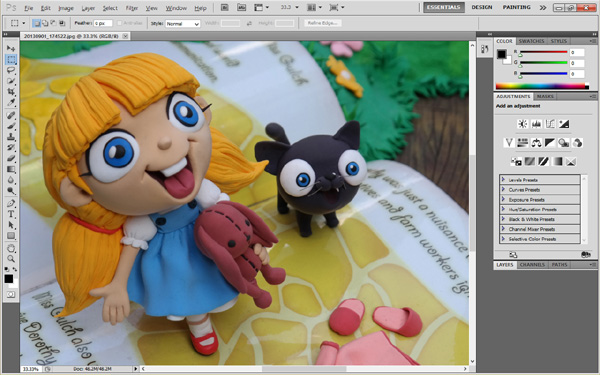Select the History Brush tool
This screenshot has width=600, height=375.
tap(11, 147)
